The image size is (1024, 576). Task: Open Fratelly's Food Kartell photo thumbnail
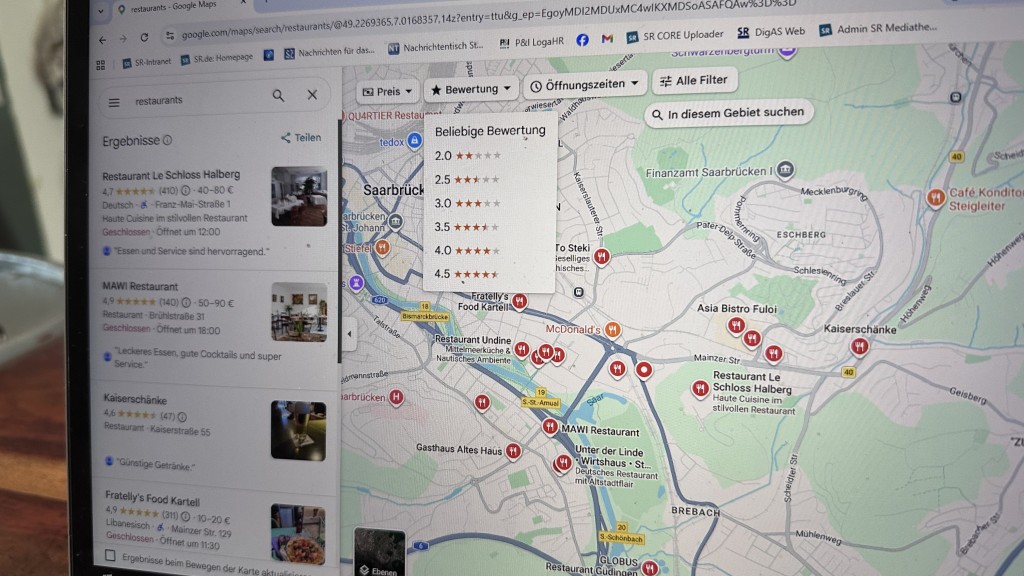[x=298, y=533]
